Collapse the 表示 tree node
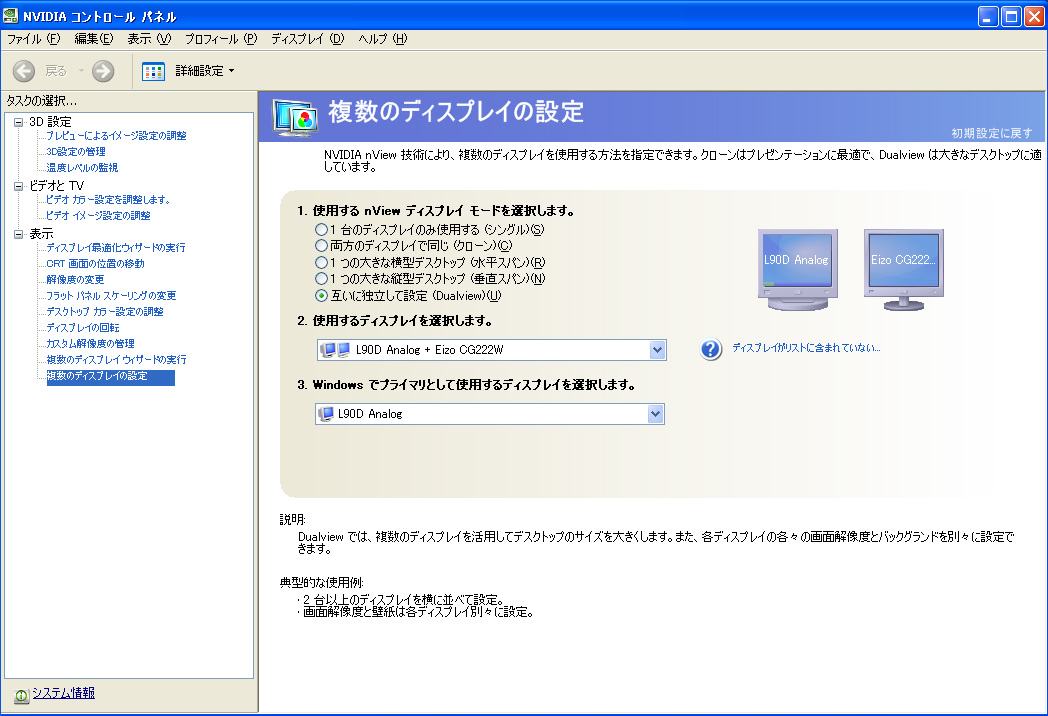 coord(19,234)
